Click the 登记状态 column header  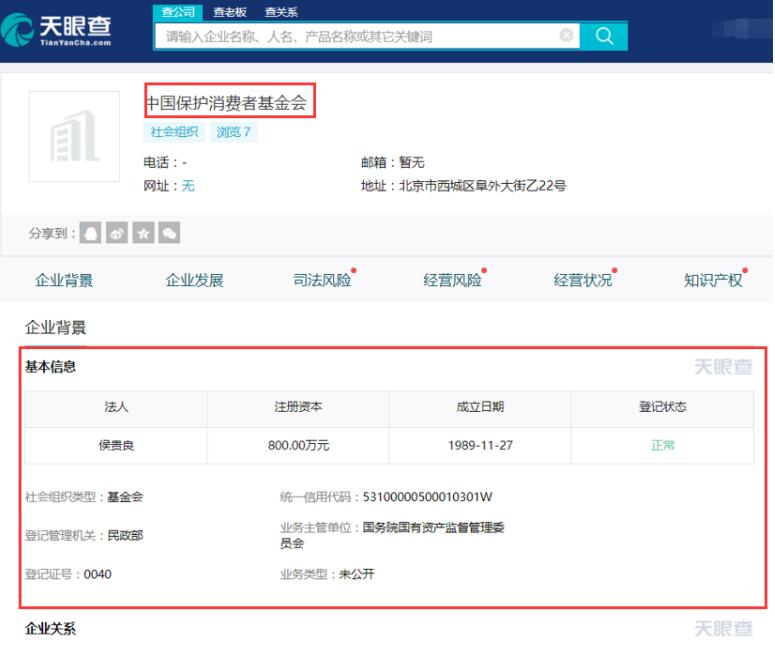click(x=663, y=407)
